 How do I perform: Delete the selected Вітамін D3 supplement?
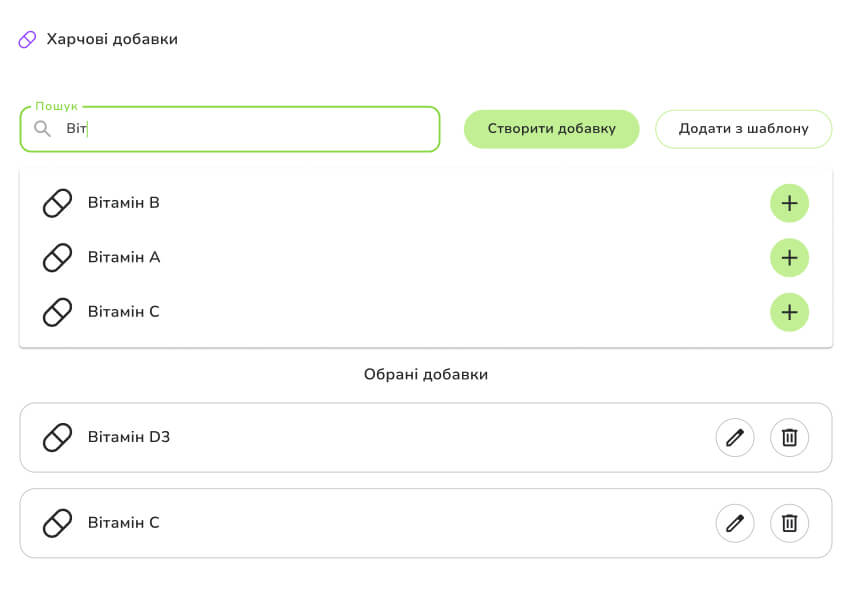[x=789, y=437]
